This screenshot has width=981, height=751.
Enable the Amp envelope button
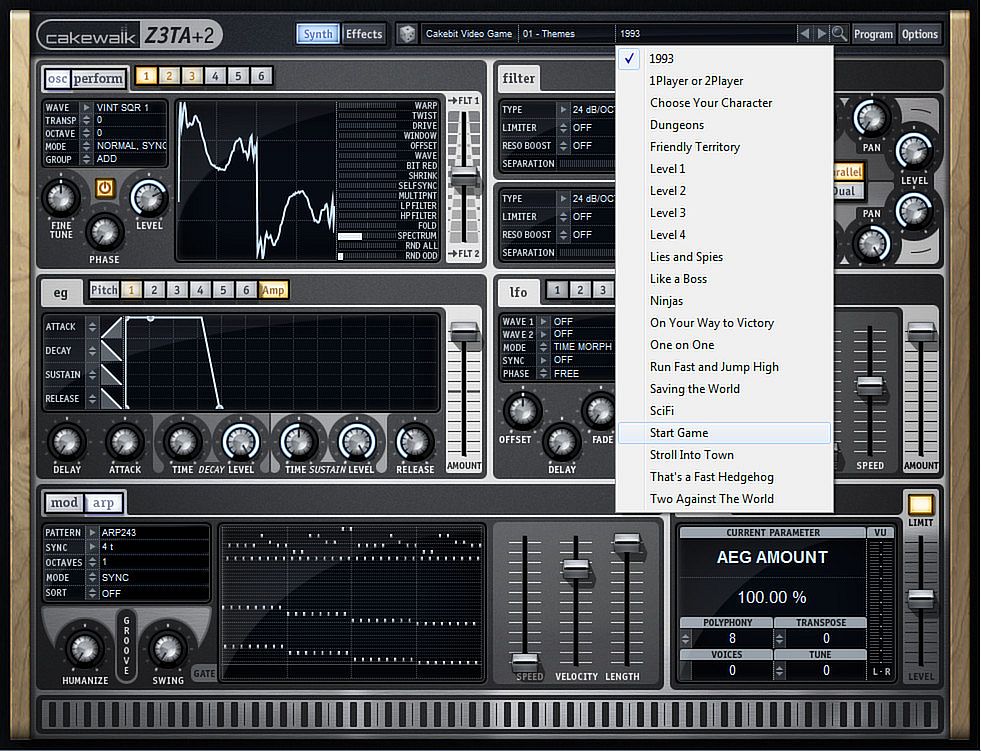click(x=273, y=290)
